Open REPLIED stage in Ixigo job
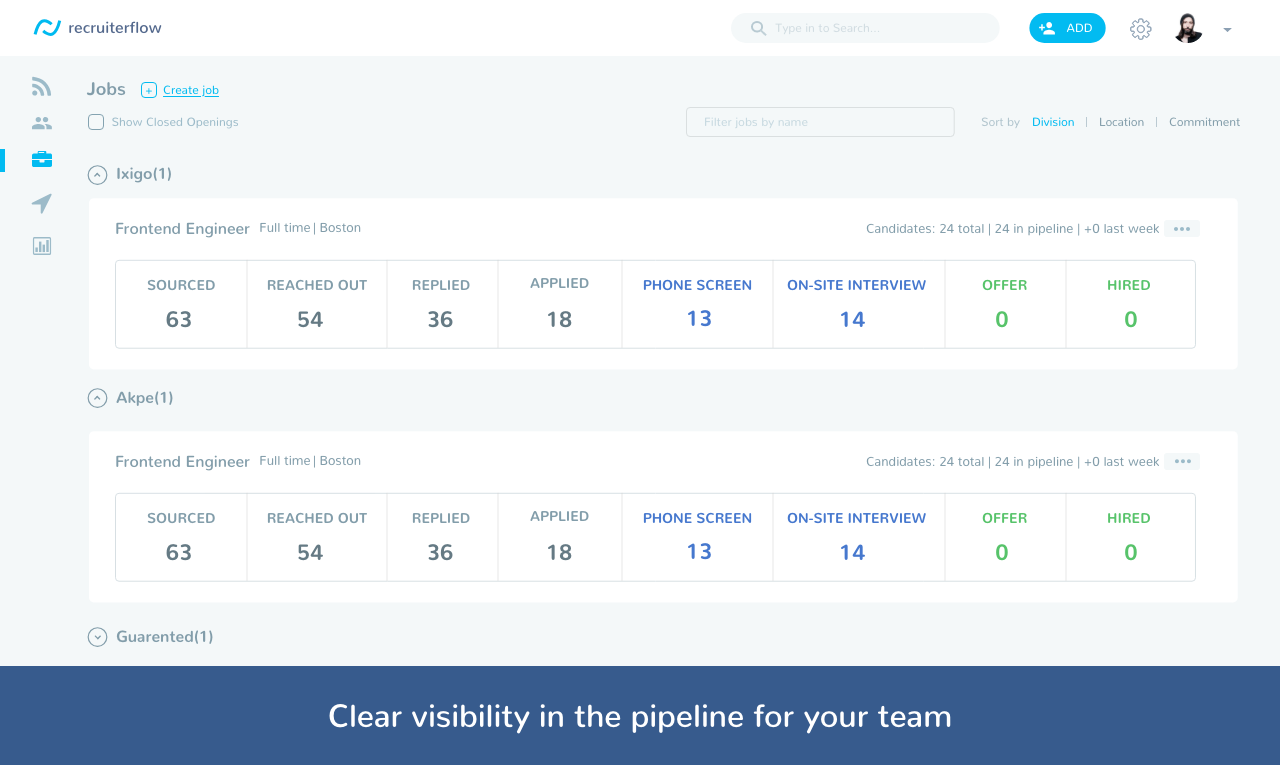The height and width of the screenshot is (765, 1280). click(x=442, y=304)
